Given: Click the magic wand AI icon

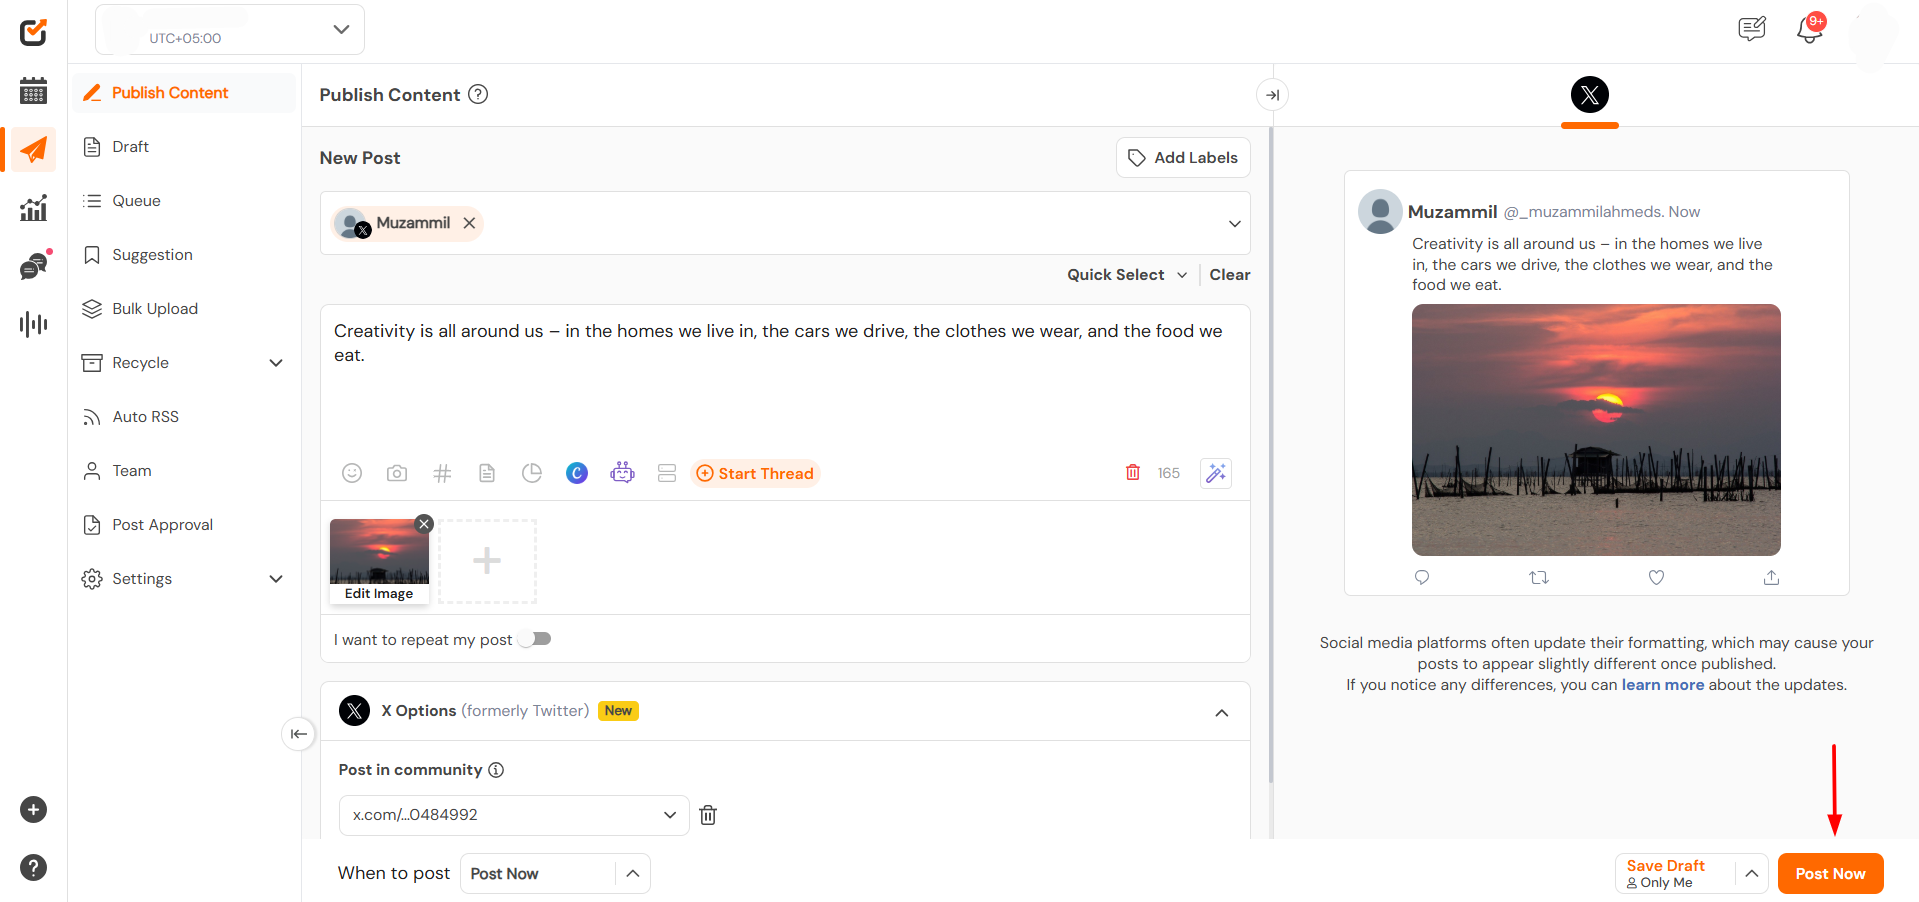Looking at the screenshot, I should [x=1216, y=473].
